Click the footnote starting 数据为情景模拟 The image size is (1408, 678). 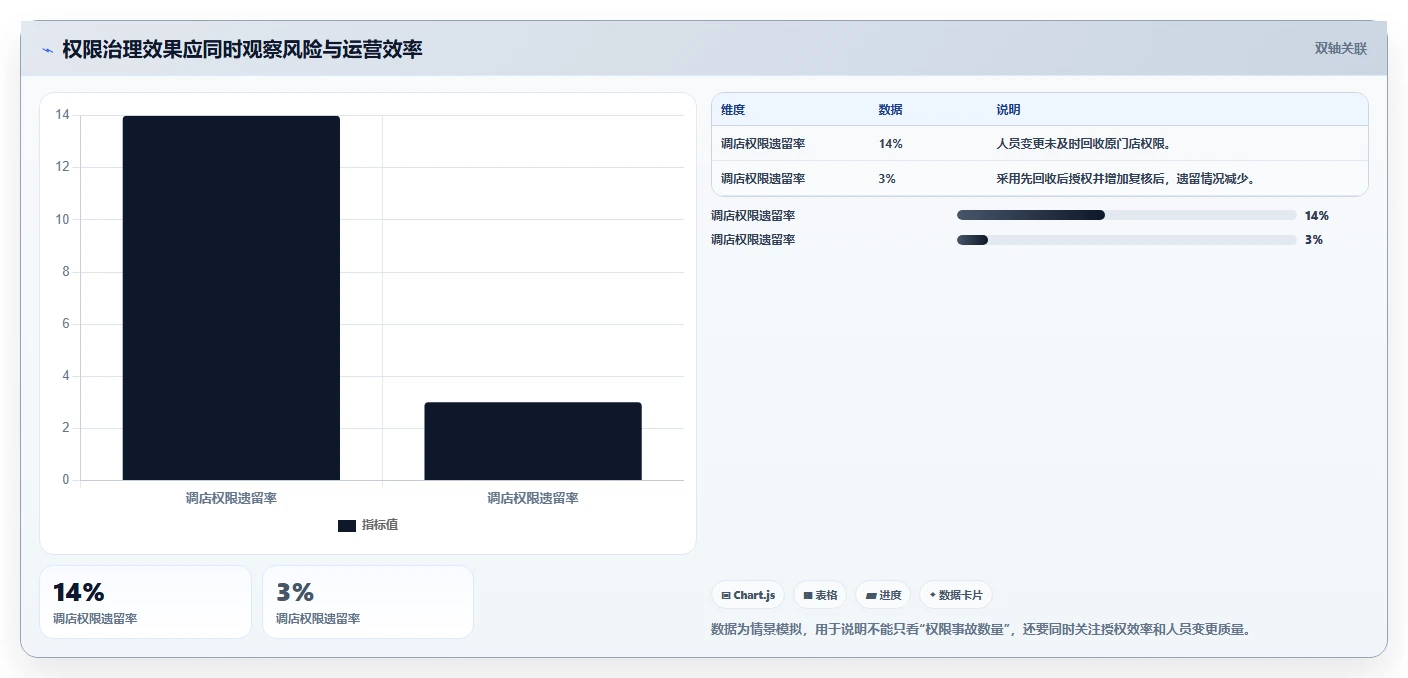click(x=981, y=629)
